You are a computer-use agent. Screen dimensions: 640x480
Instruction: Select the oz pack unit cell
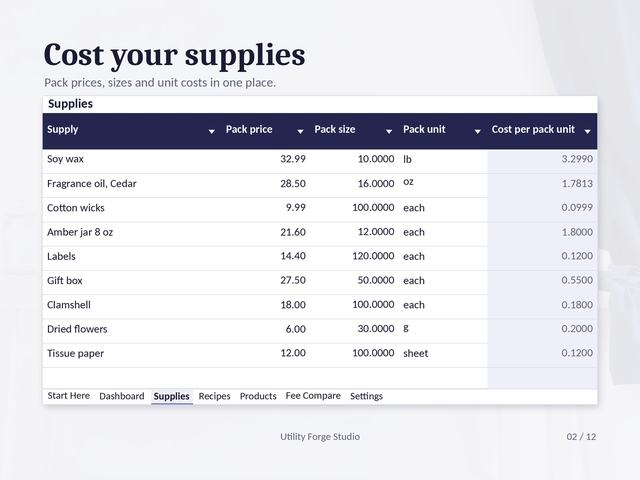click(x=443, y=184)
